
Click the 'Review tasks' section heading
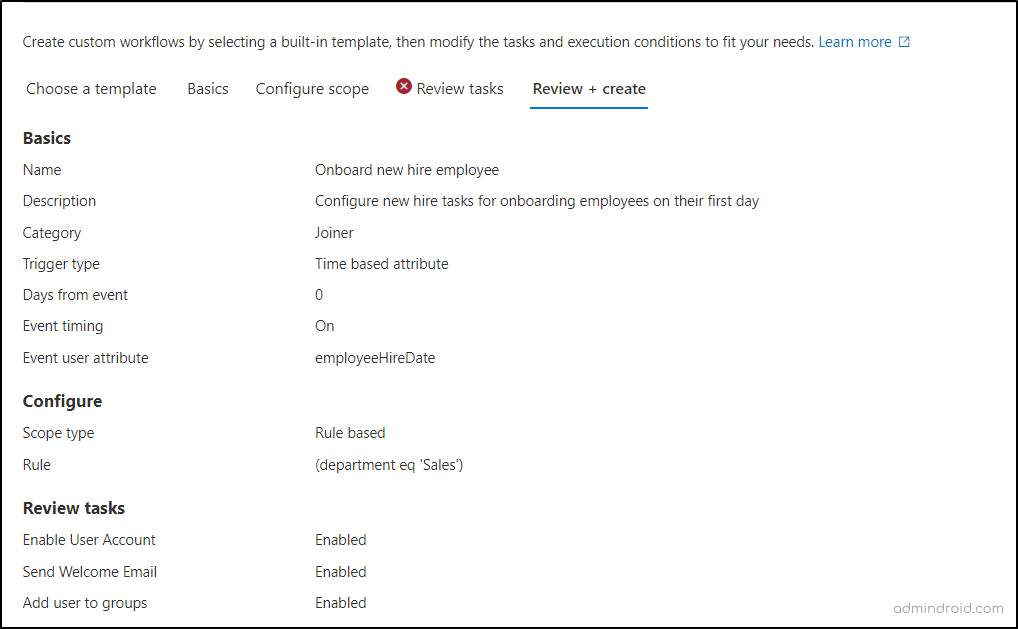click(74, 508)
